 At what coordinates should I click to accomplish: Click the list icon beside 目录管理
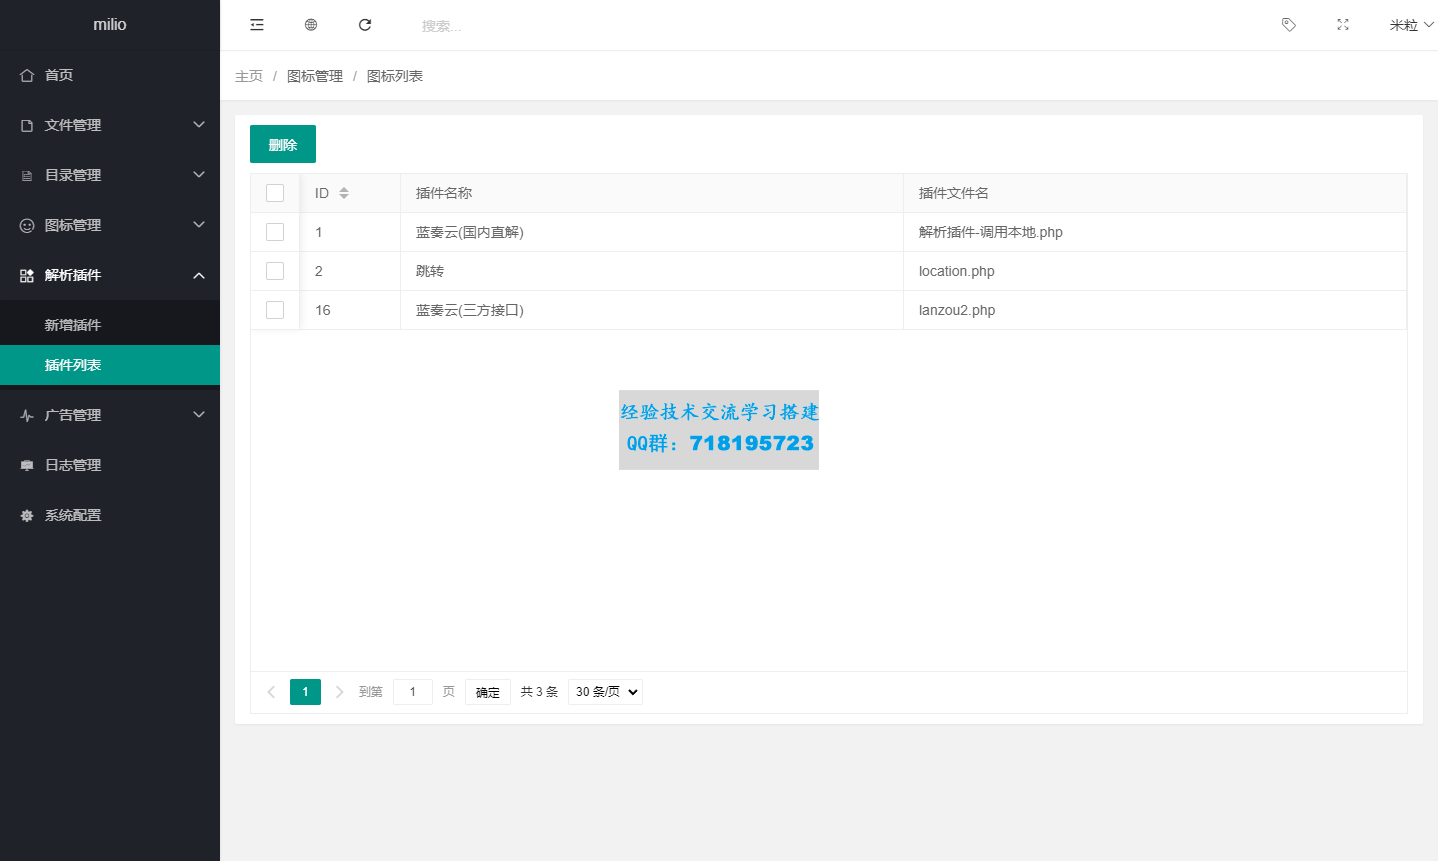27,175
